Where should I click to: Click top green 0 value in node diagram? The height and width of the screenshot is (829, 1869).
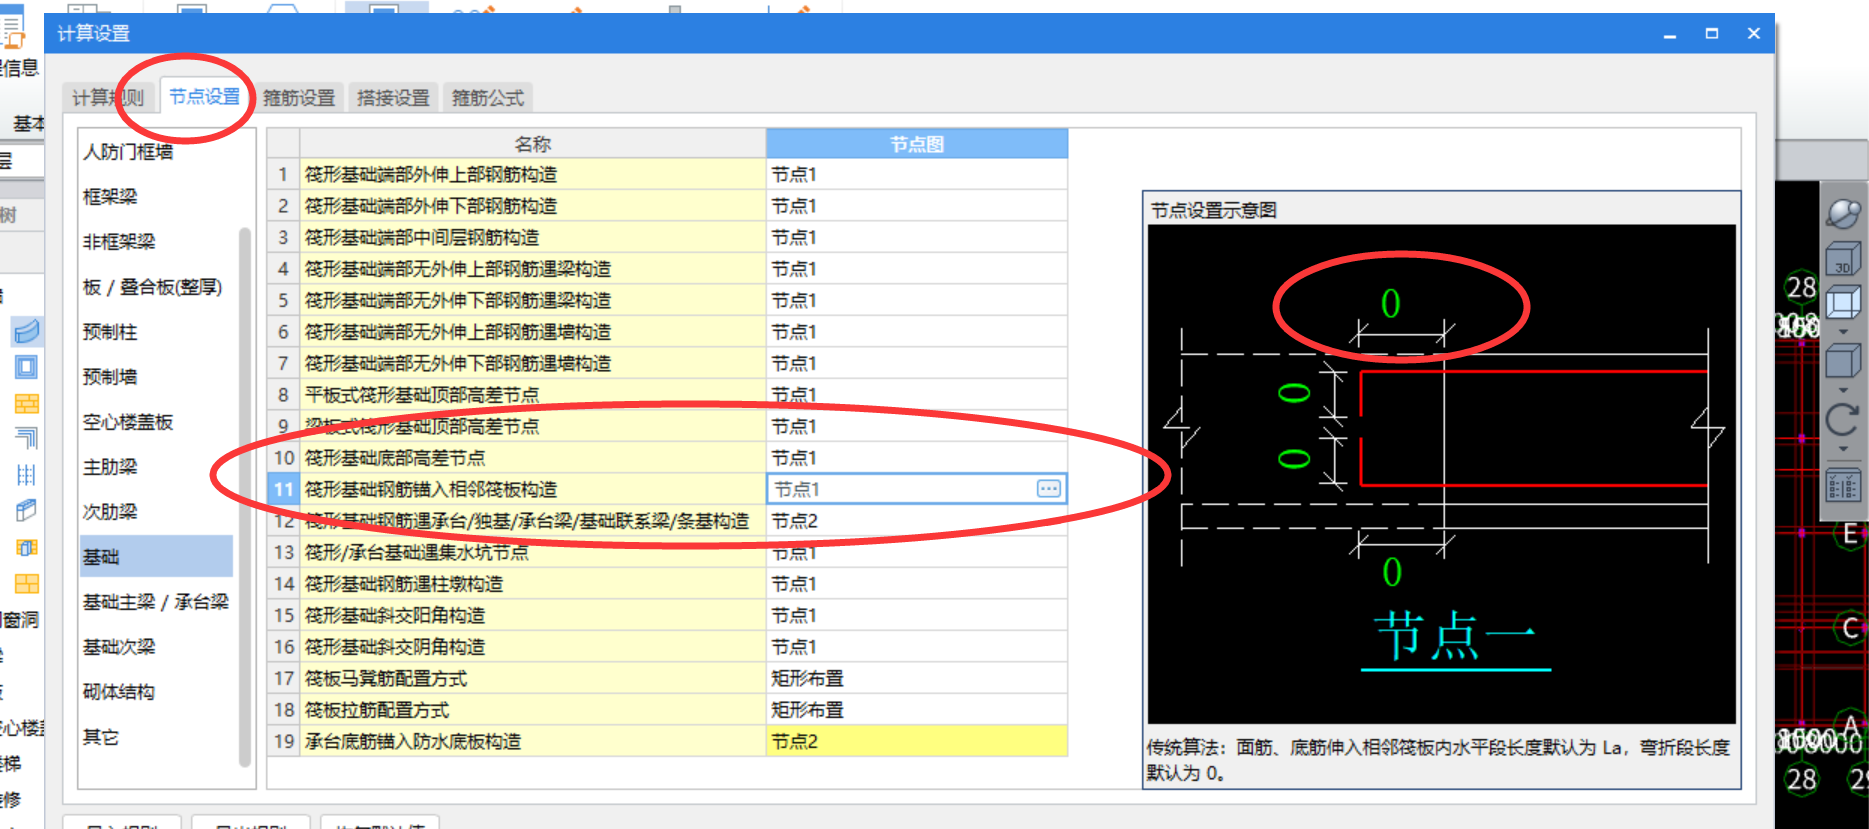(x=1390, y=303)
